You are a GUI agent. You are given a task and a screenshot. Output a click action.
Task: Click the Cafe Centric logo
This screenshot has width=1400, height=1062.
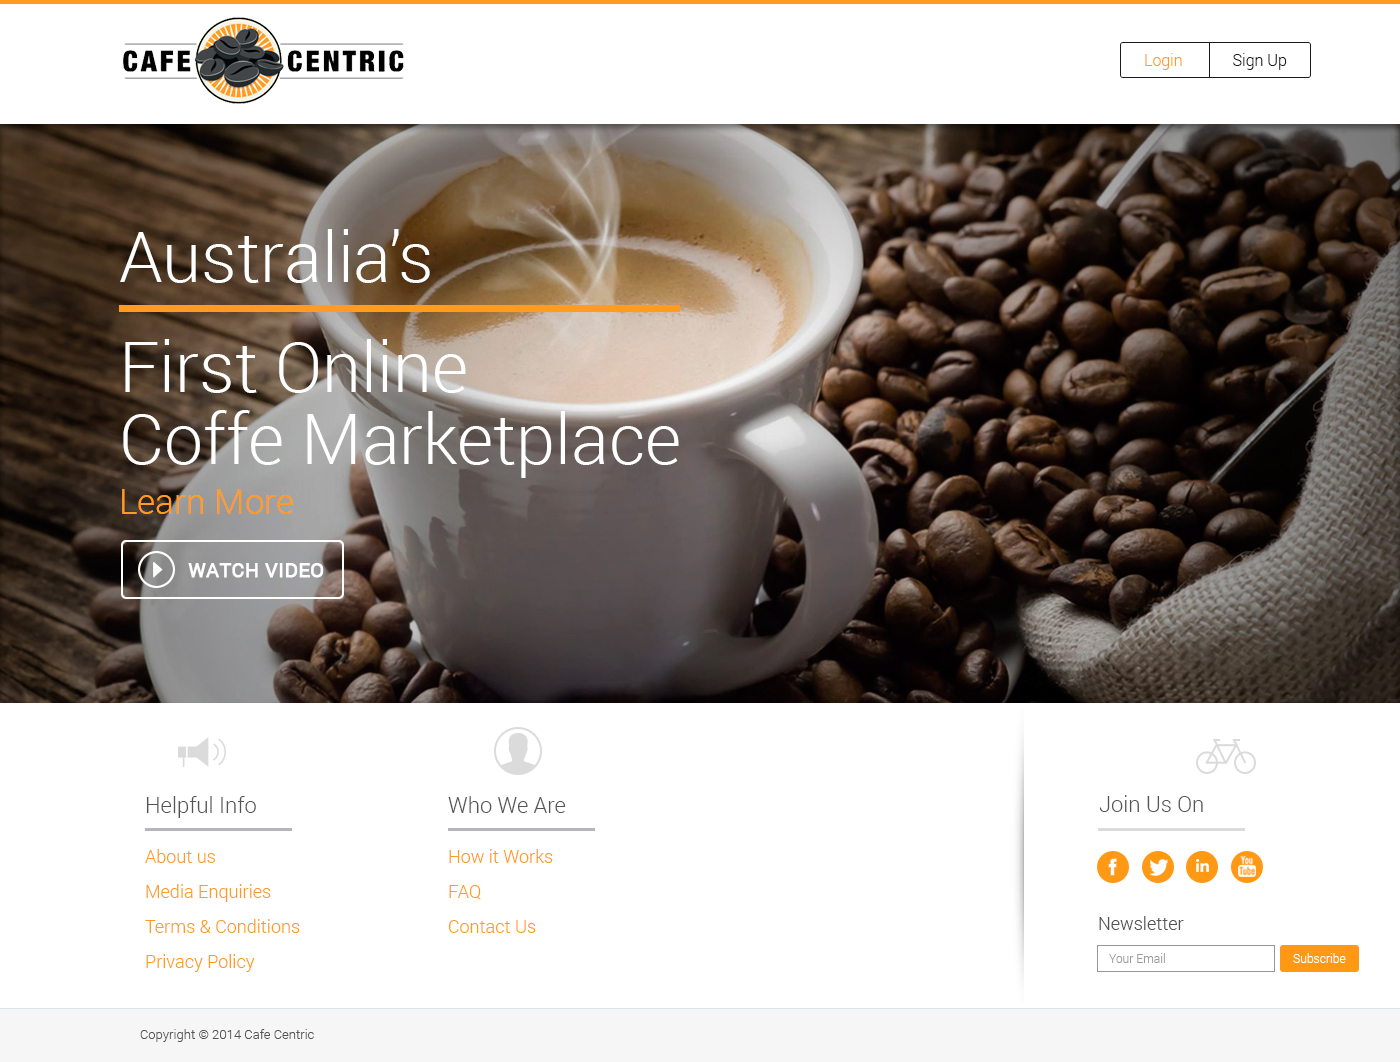tap(263, 61)
